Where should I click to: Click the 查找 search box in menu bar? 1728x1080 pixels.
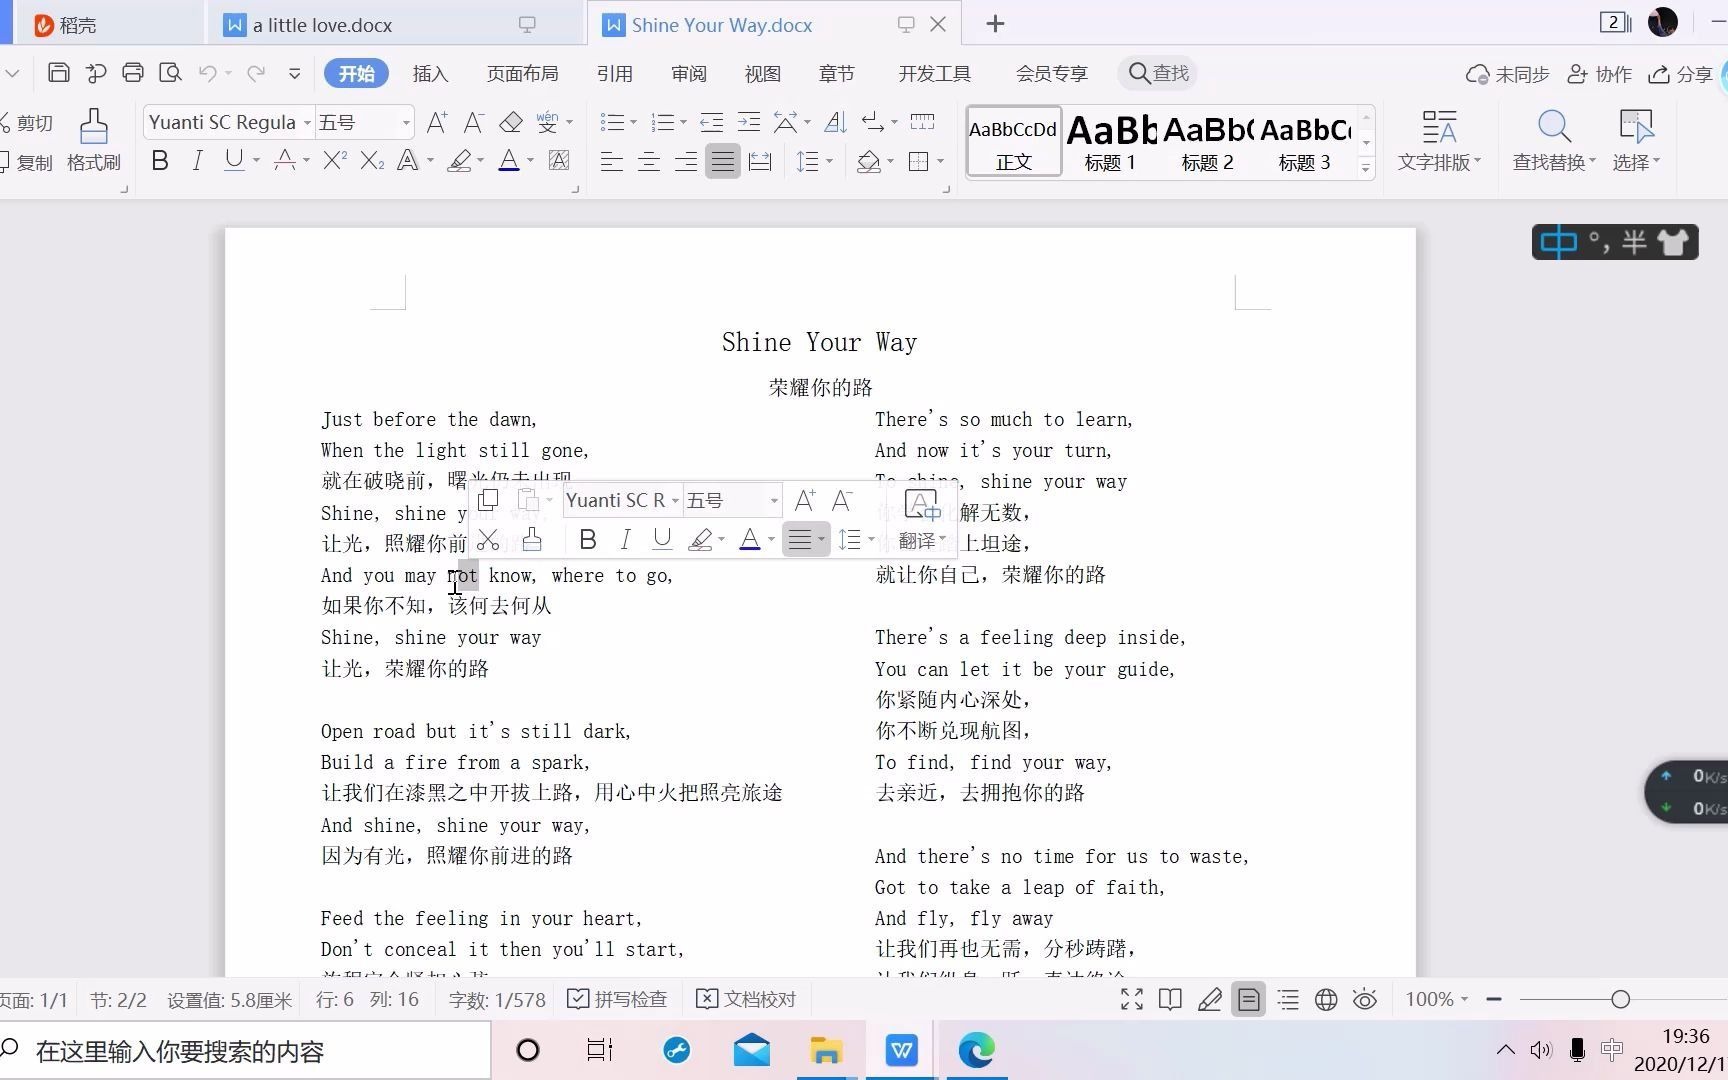point(1159,73)
